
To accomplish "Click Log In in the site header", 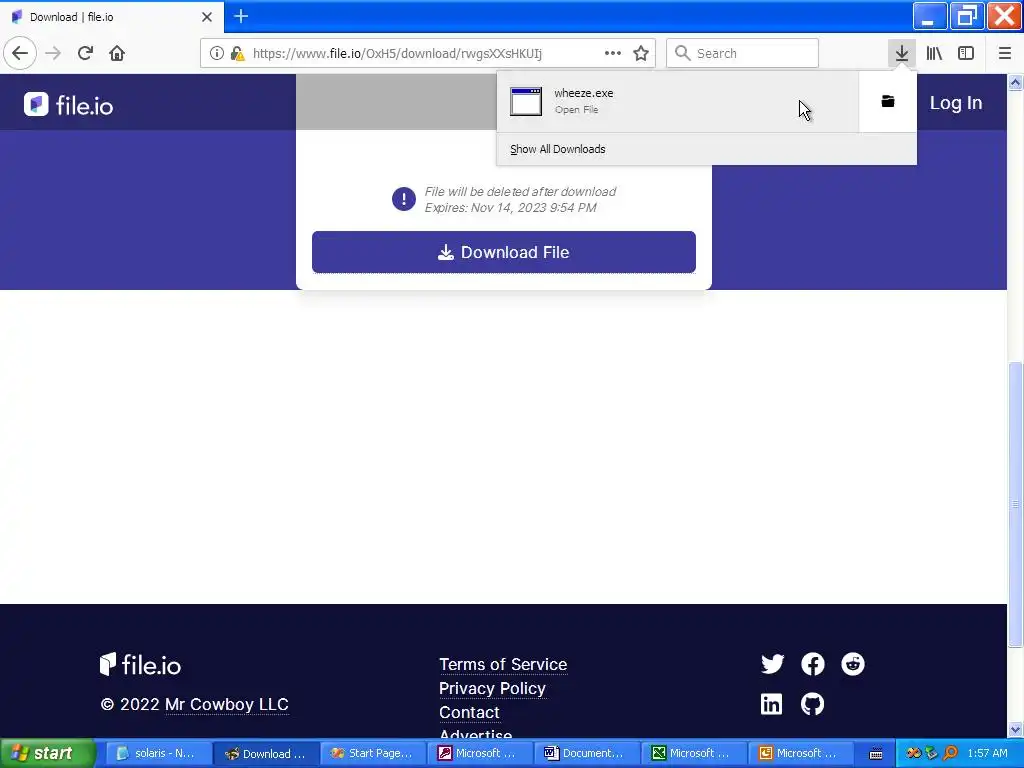I will point(956,103).
